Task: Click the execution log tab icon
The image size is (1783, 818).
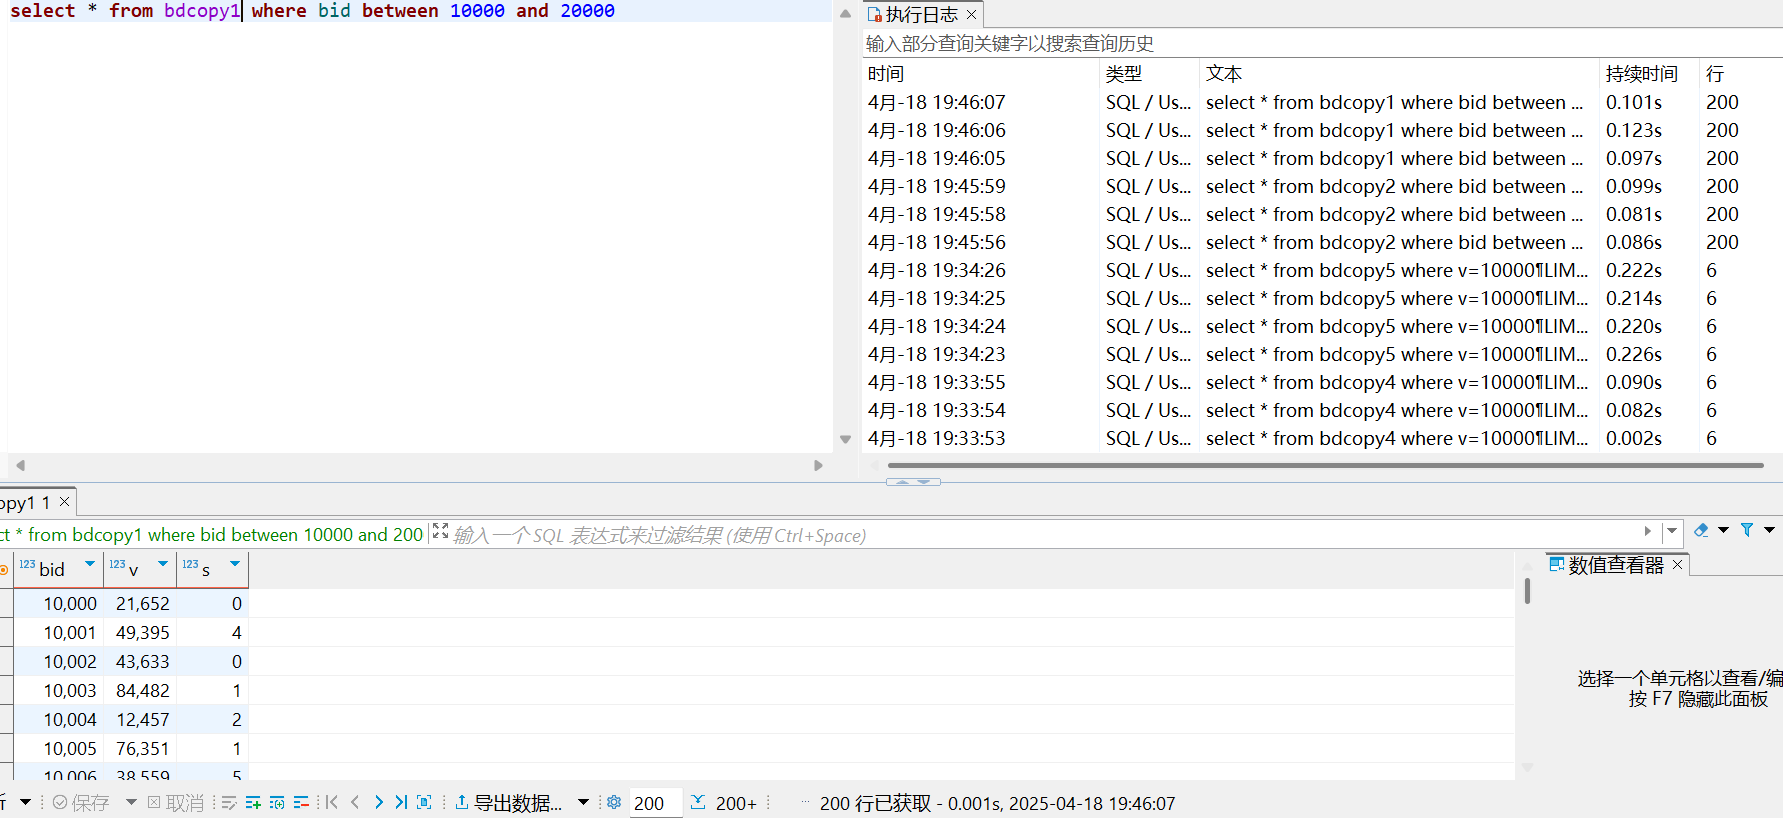Action: [875, 14]
